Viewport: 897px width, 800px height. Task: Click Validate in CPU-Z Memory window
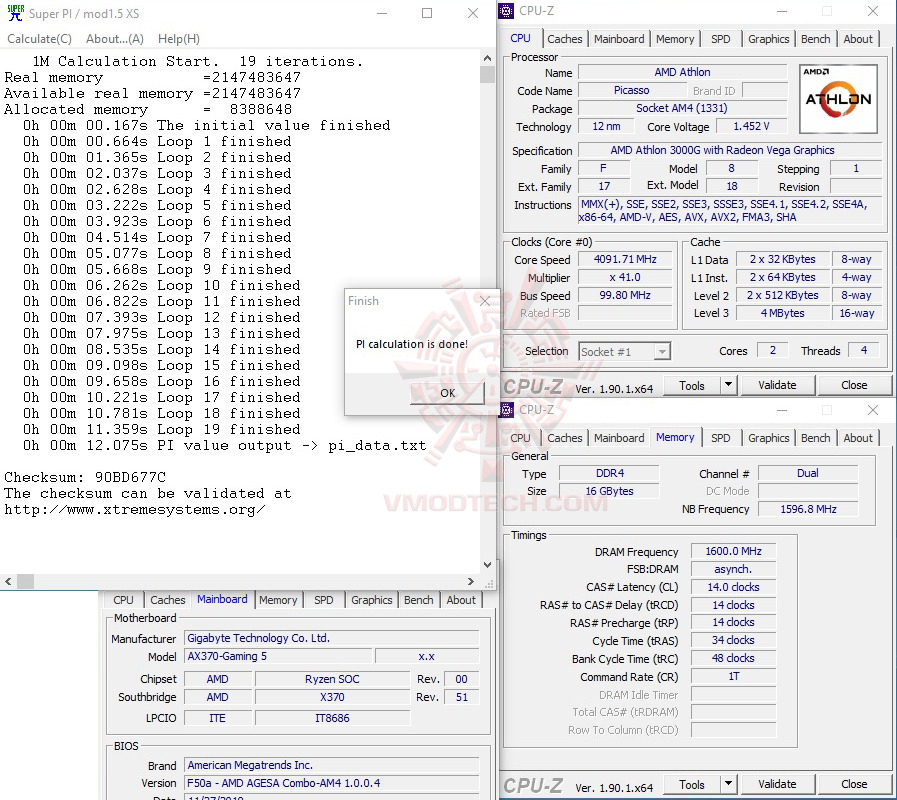777,784
